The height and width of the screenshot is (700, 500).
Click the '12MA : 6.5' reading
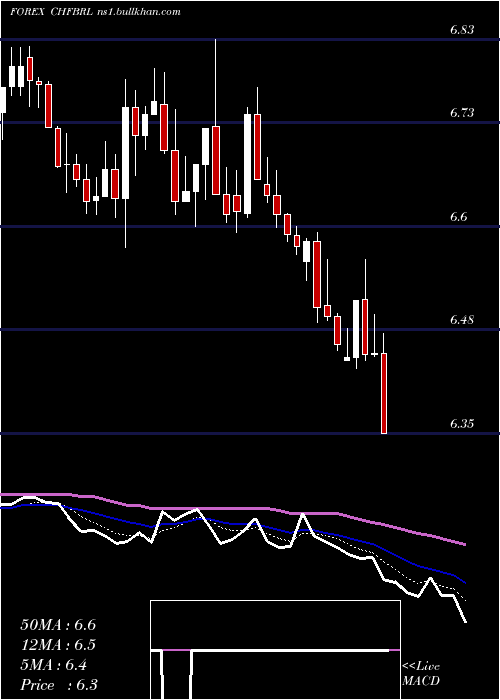58,645
